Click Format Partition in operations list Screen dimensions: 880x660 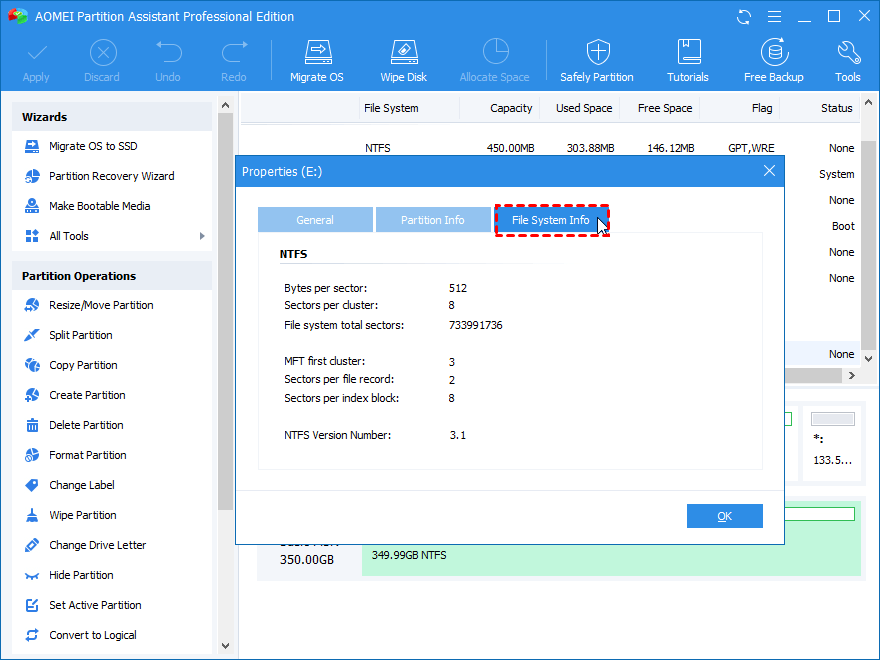click(x=87, y=455)
